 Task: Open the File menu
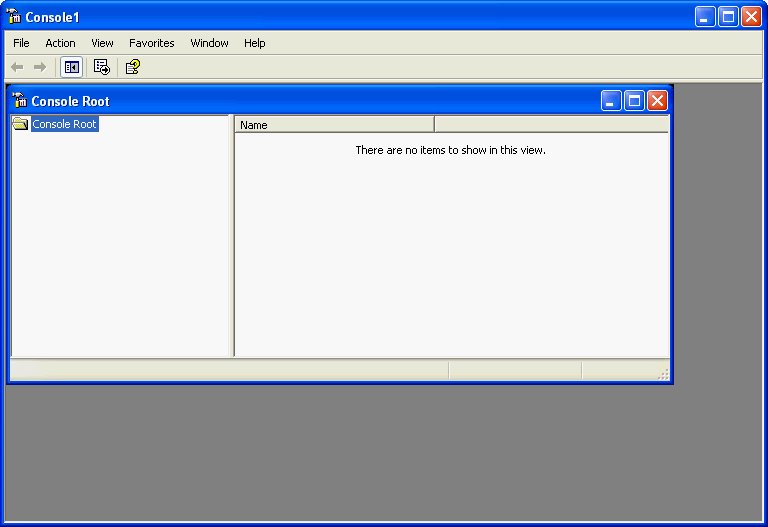21,43
